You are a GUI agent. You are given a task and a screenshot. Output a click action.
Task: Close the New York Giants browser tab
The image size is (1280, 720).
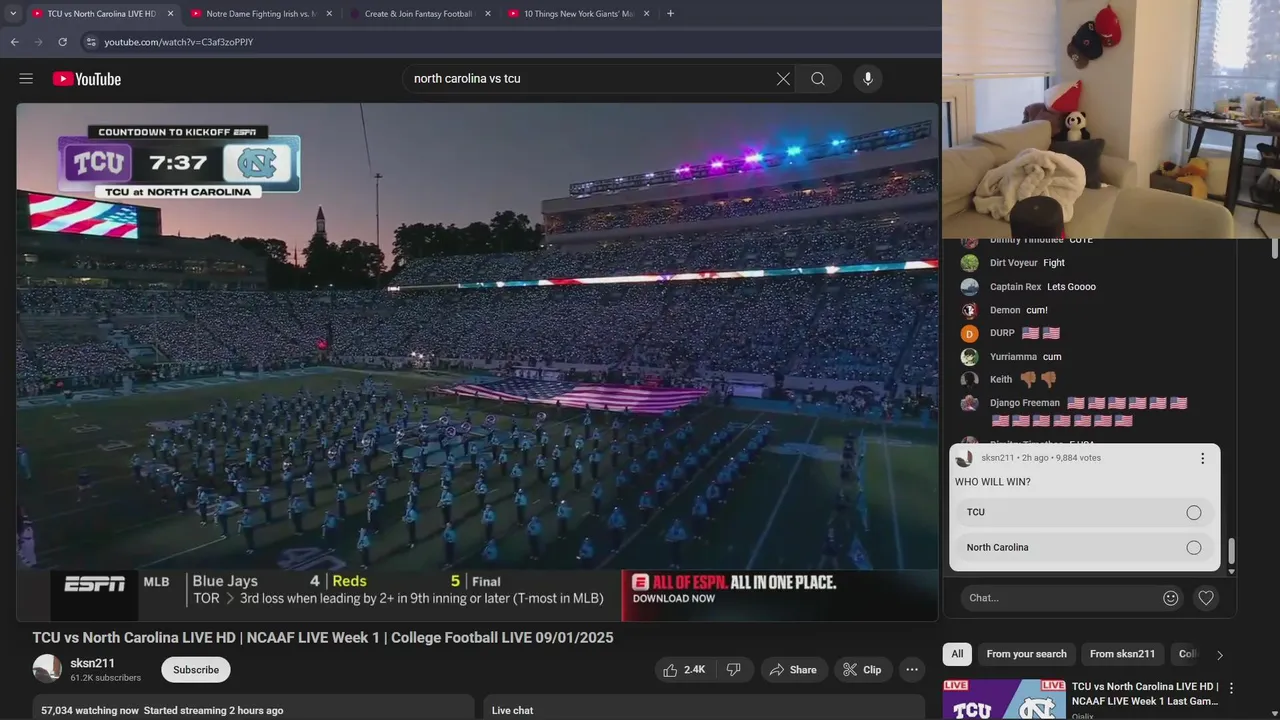pos(647,14)
